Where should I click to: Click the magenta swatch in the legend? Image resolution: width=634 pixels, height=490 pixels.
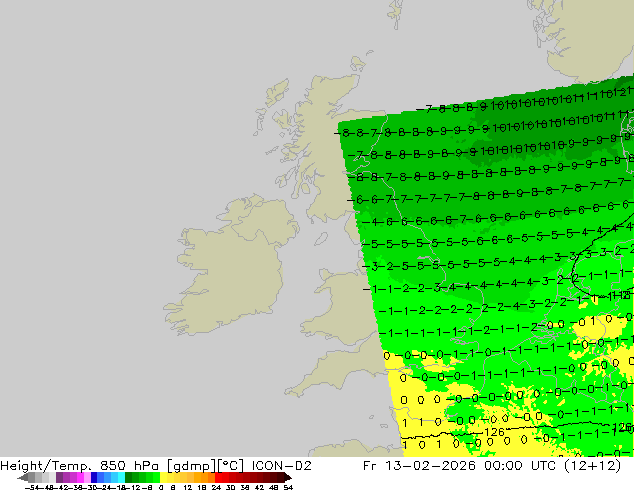80,477
